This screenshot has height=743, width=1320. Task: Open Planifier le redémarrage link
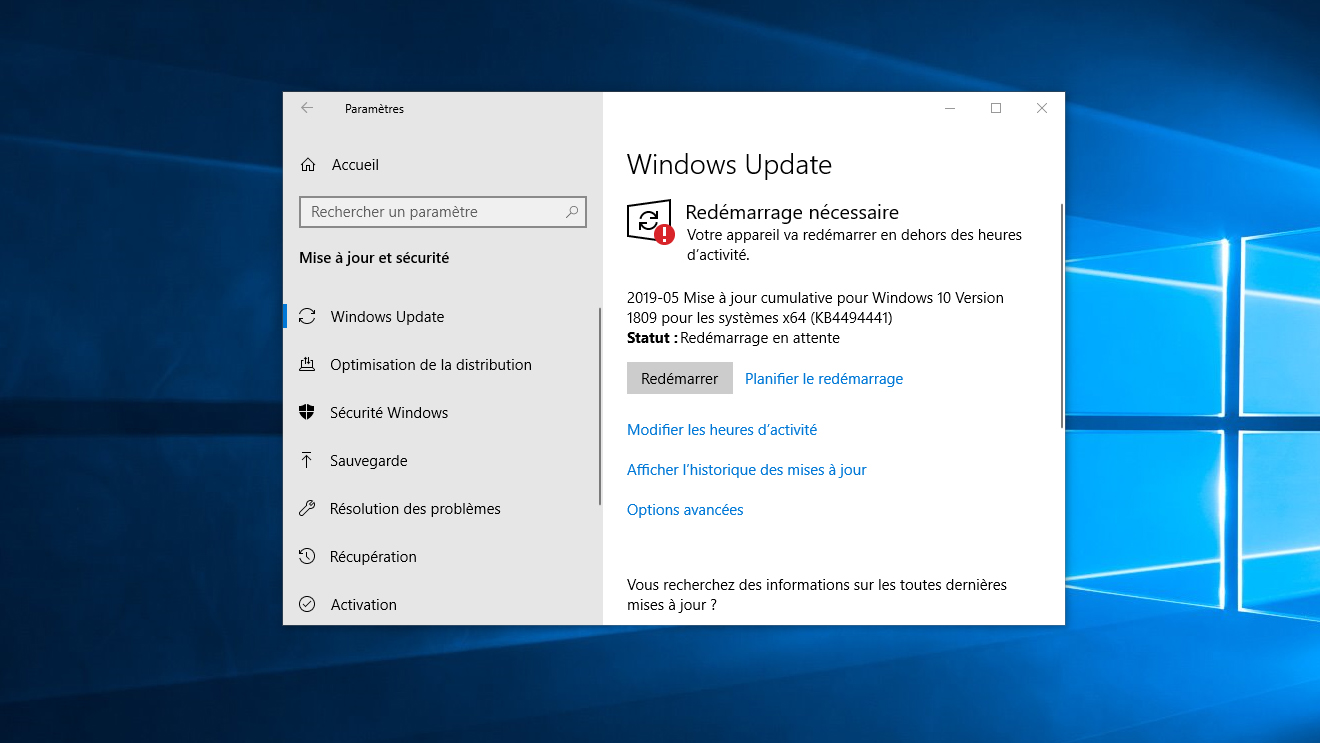coord(824,379)
